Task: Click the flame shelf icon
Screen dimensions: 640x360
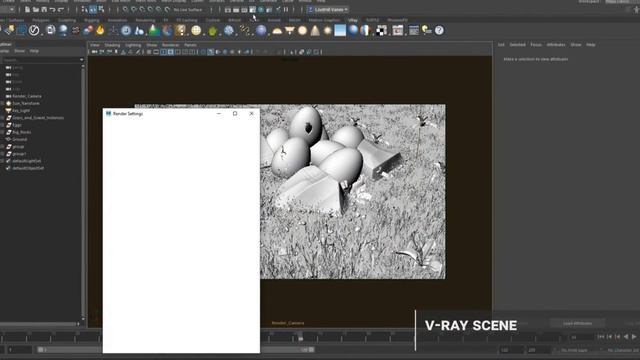Action: click(100, 30)
